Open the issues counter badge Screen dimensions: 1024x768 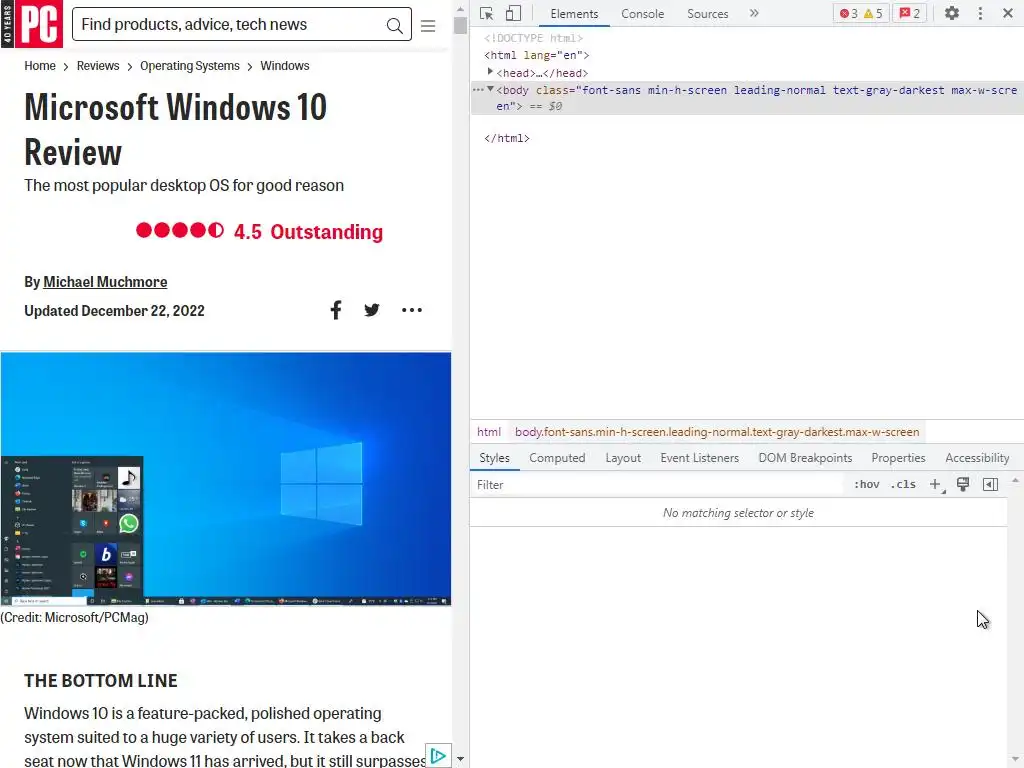pyautogui.click(x=910, y=13)
